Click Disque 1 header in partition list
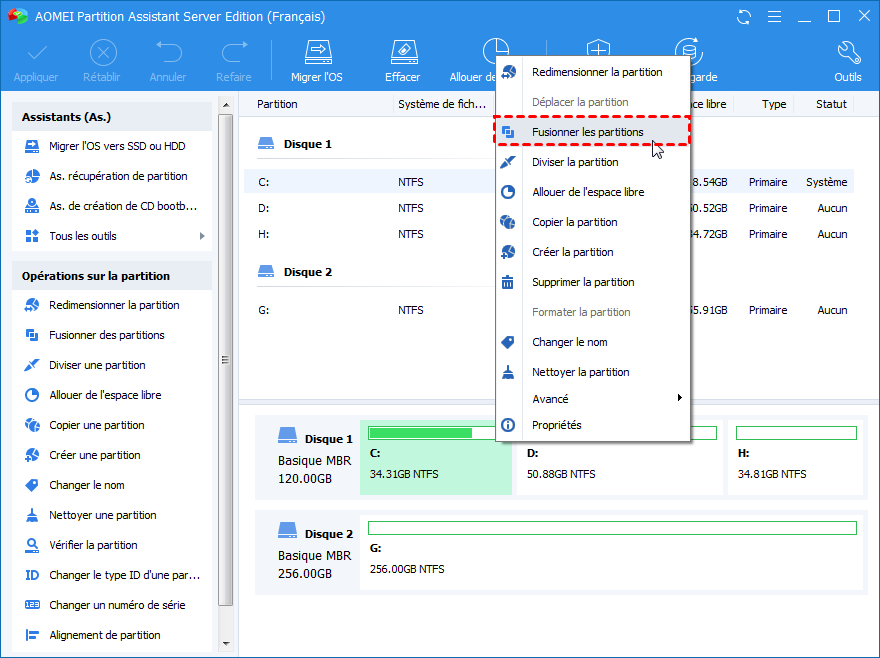The width and height of the screenshot is (880, 658). pyautogui.click(x=295, y=144)
